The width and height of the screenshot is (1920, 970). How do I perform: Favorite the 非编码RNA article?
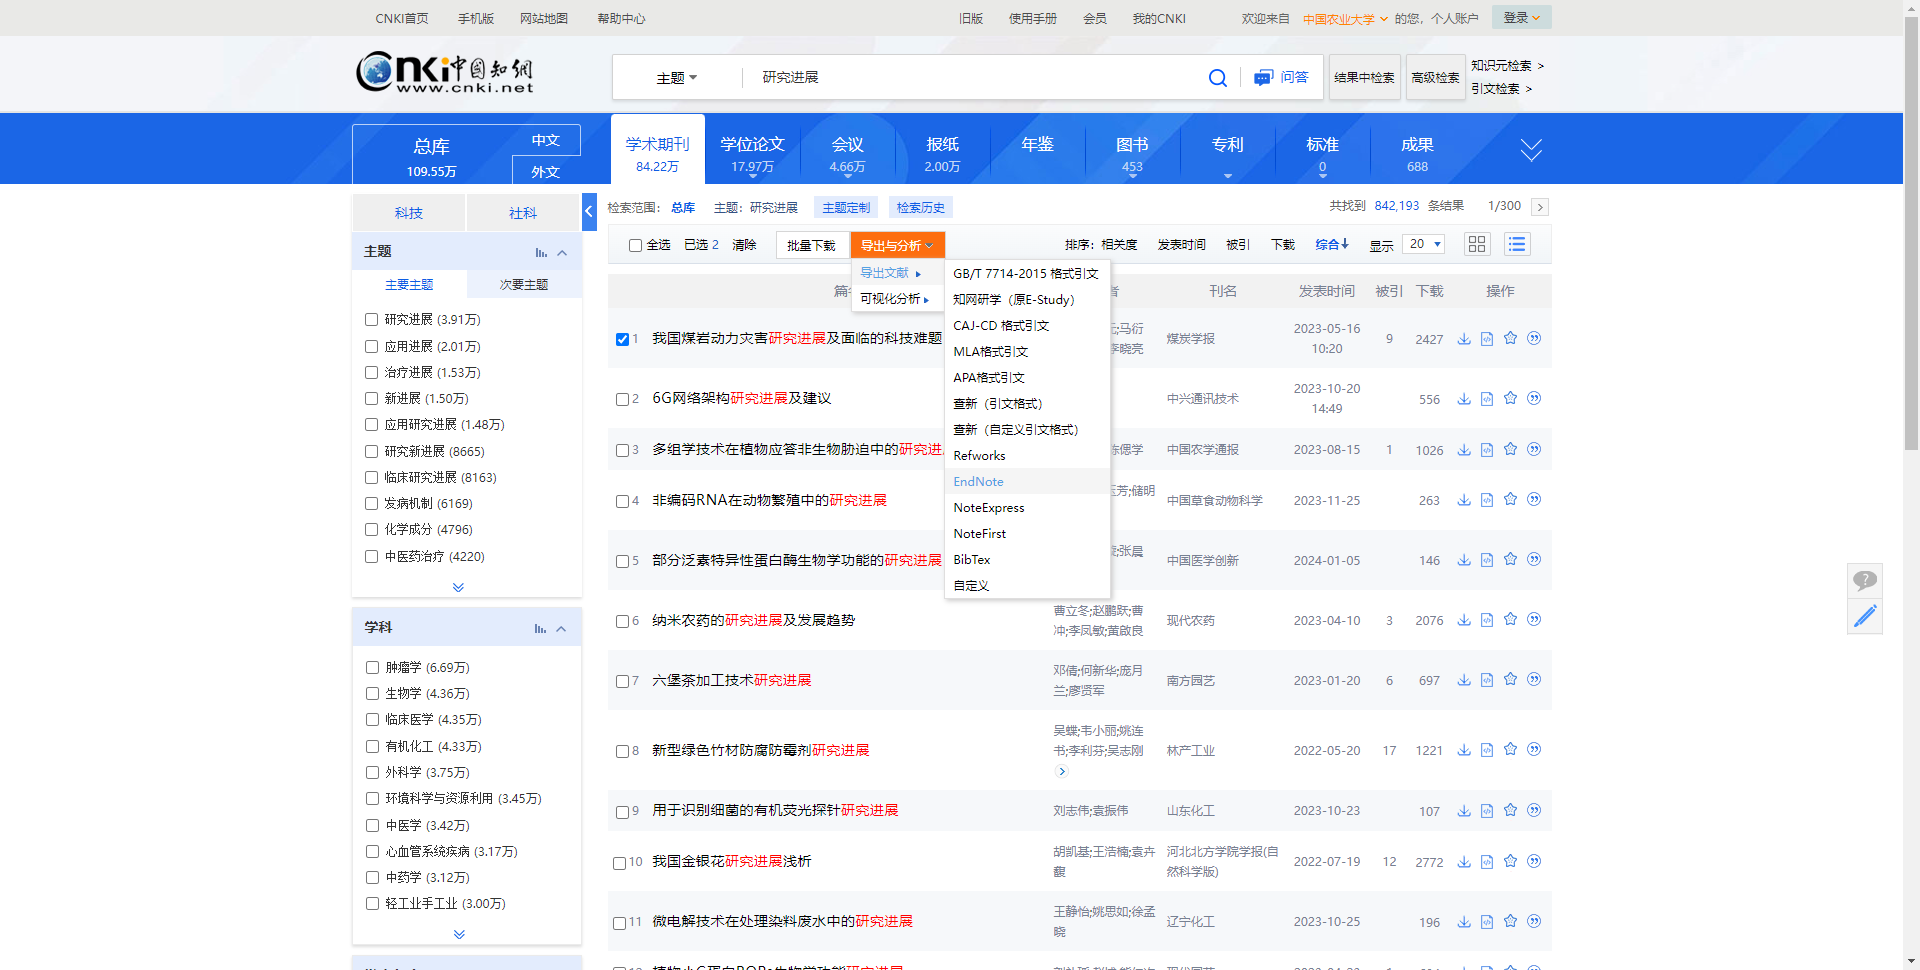tap(1510, 499)
